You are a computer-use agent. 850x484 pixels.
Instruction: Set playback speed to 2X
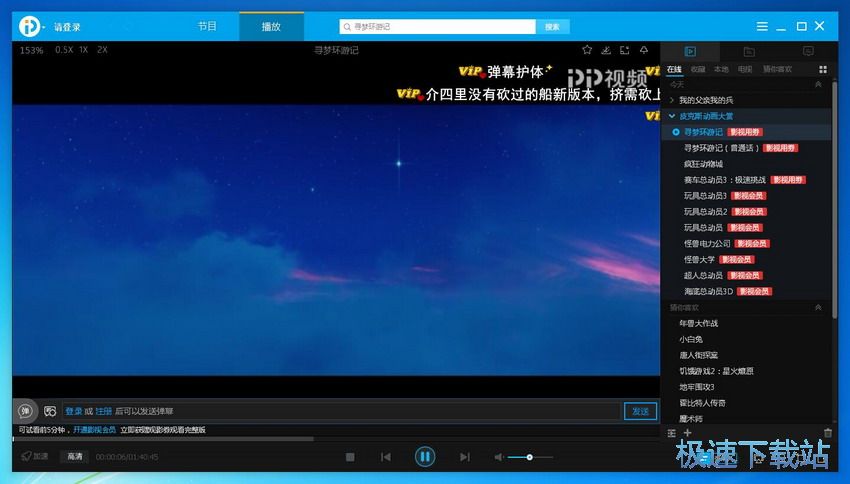pyautogui.click(x=102, y=50)
